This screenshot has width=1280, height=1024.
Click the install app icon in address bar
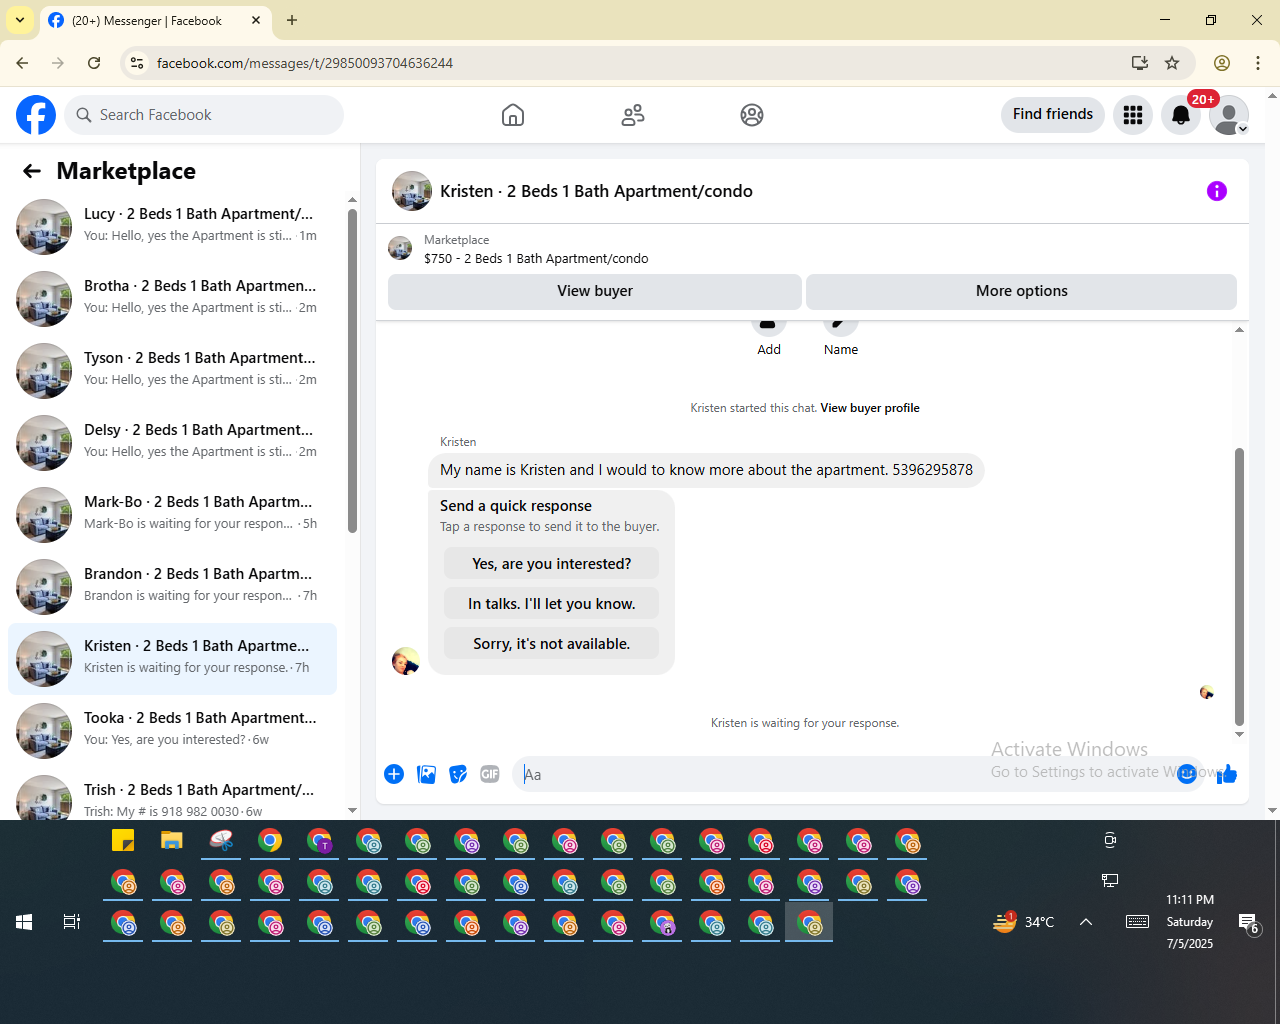tap(1139, 63)
